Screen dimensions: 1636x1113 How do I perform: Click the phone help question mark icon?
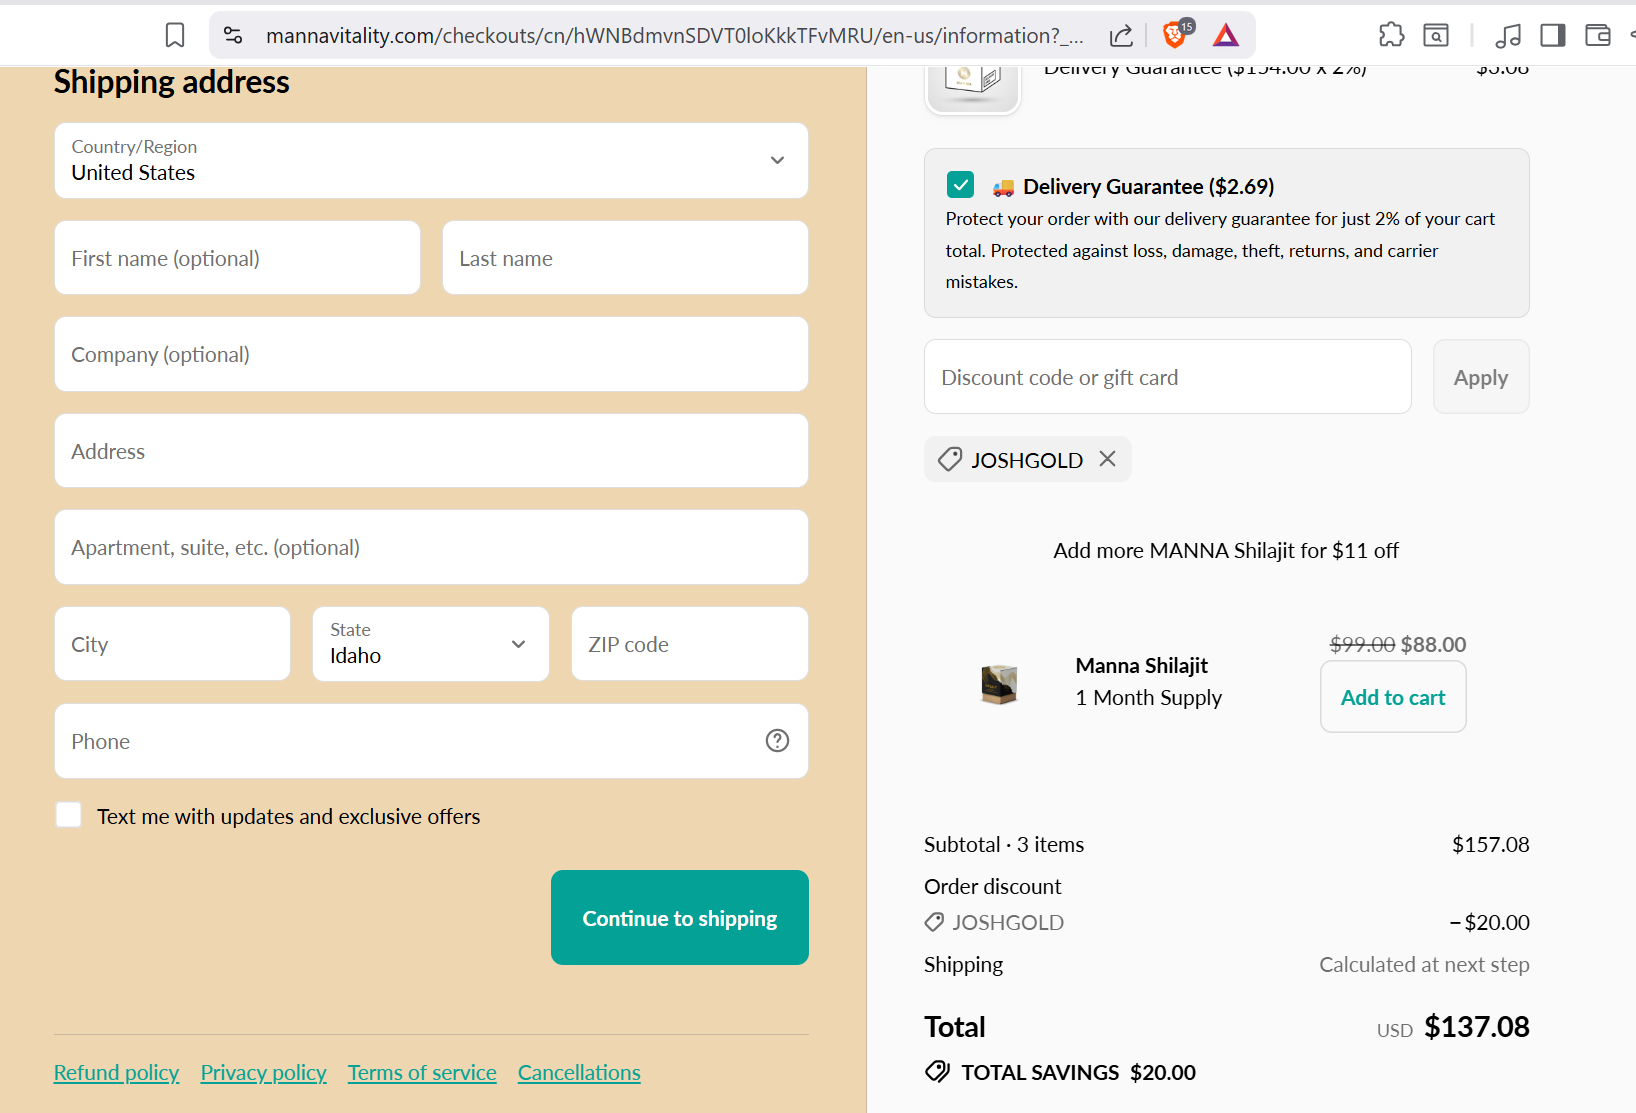click(777, 740)
